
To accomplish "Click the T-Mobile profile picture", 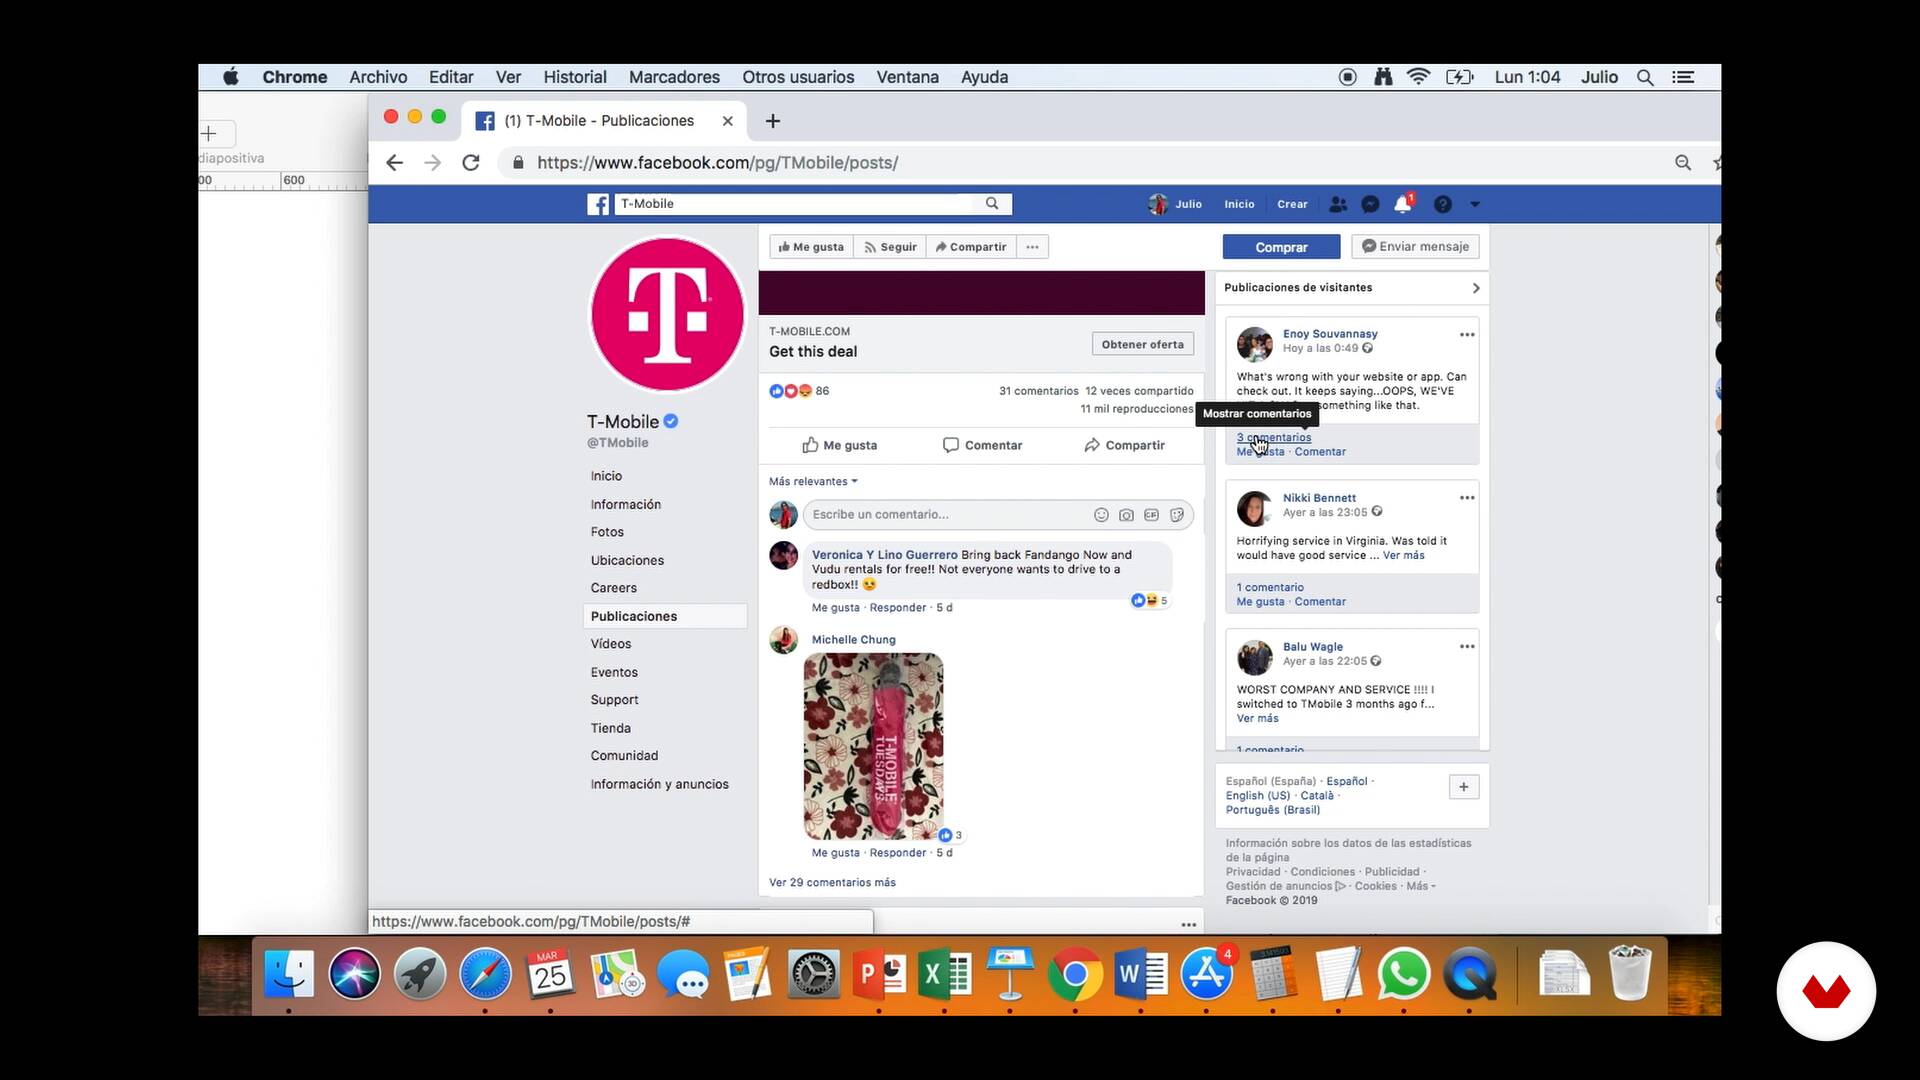I will tap(667, 314).
